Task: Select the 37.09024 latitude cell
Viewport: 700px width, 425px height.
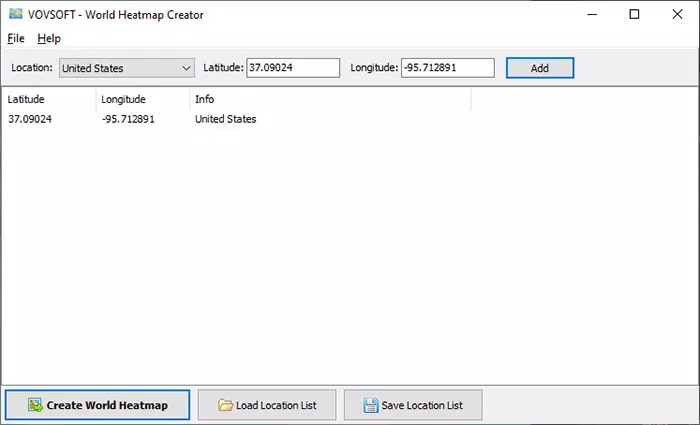Action: tap(30, 119)
